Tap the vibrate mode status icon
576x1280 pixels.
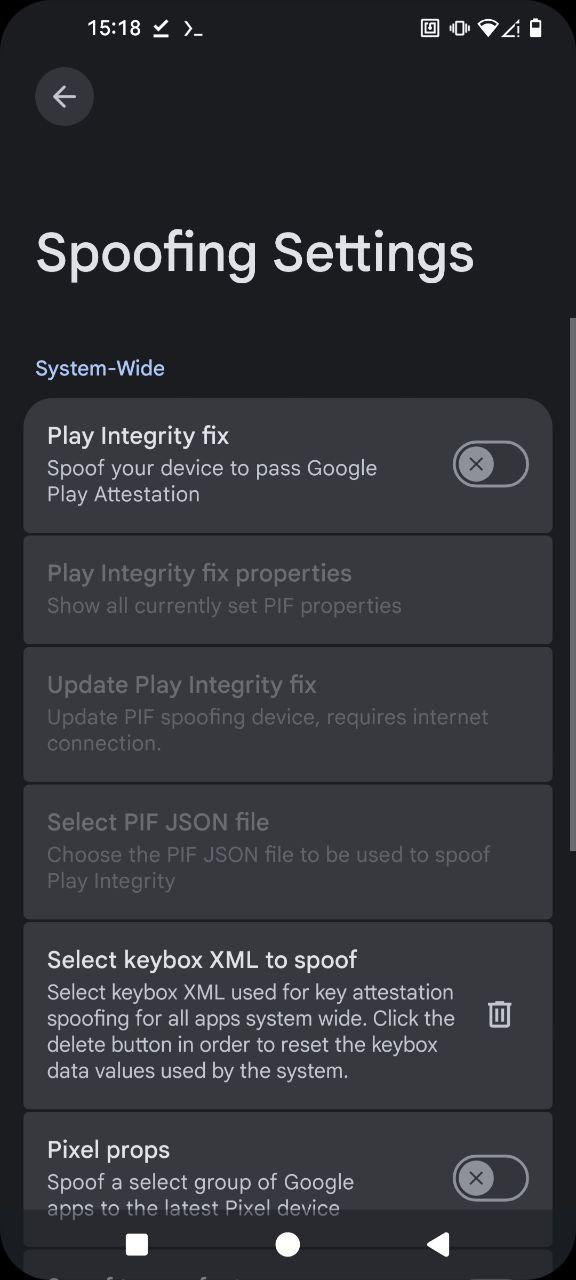pos(459,28)
